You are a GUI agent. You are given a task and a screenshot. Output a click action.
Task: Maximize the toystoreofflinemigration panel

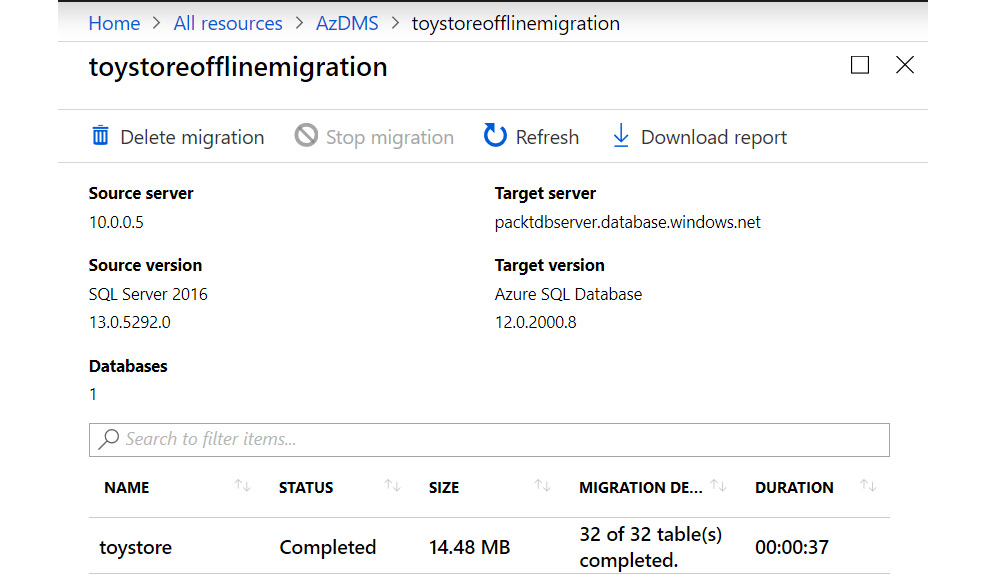tap(860, 66)
